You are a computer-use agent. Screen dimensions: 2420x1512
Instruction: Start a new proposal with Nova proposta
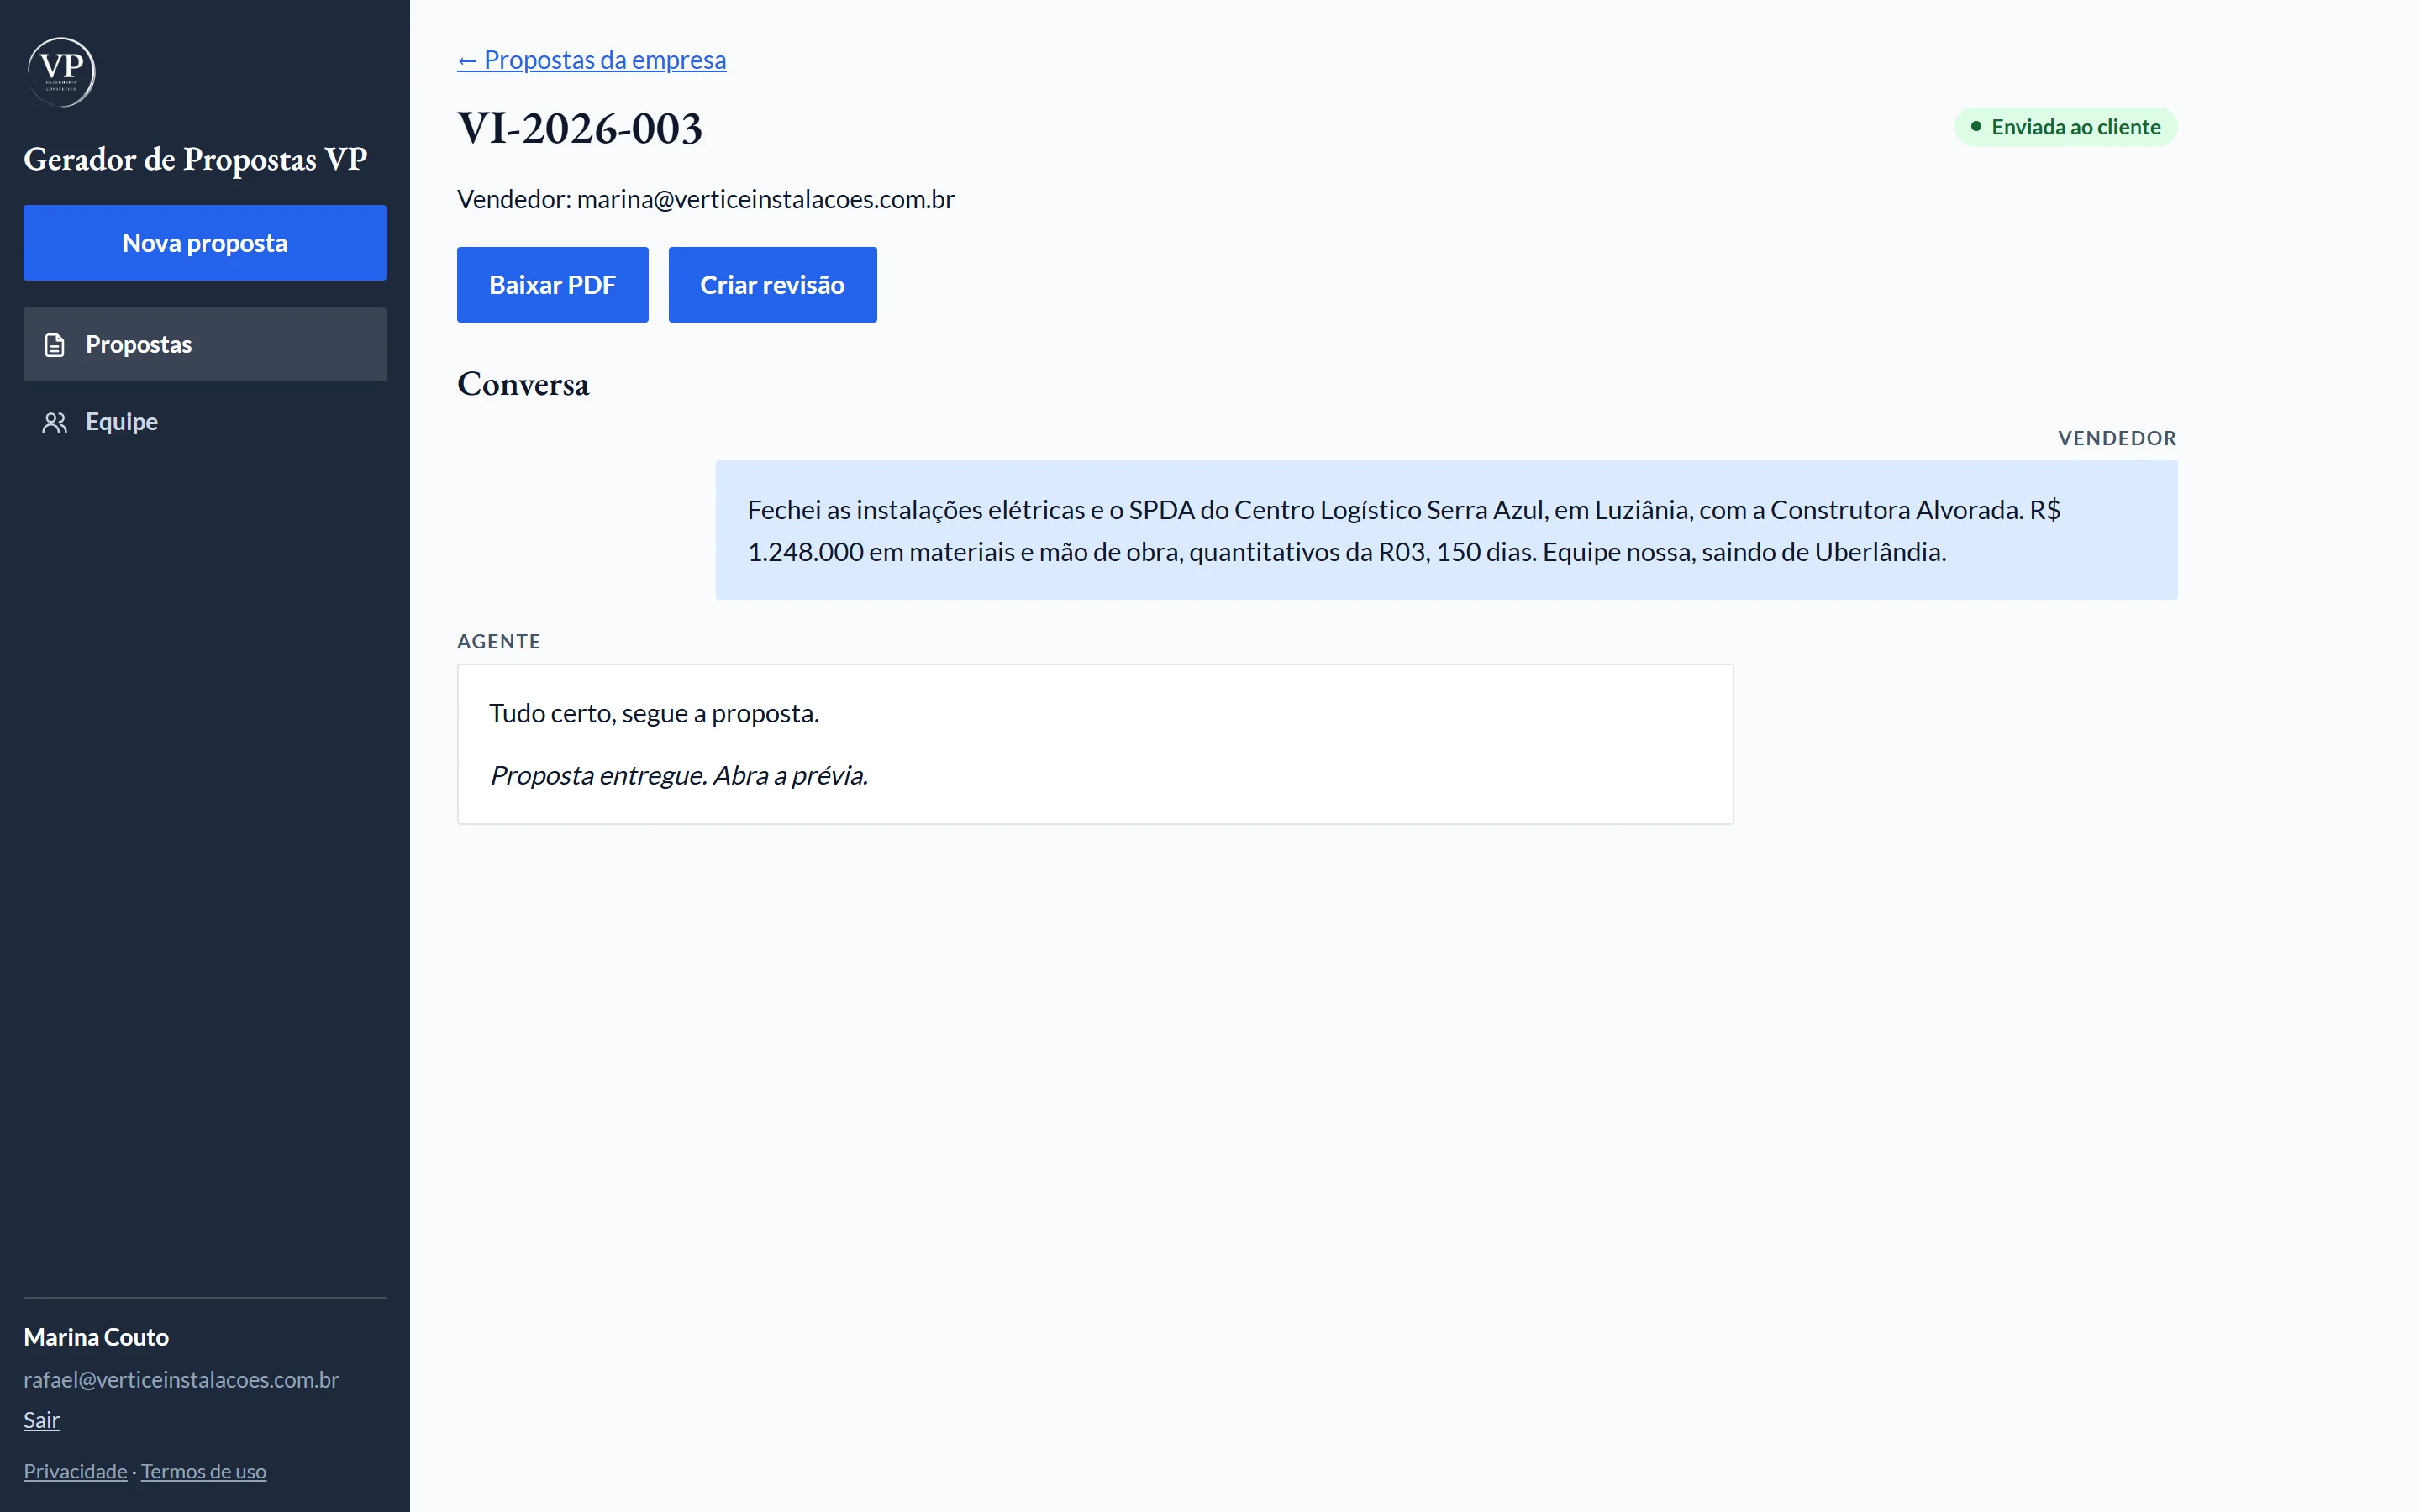205,243
